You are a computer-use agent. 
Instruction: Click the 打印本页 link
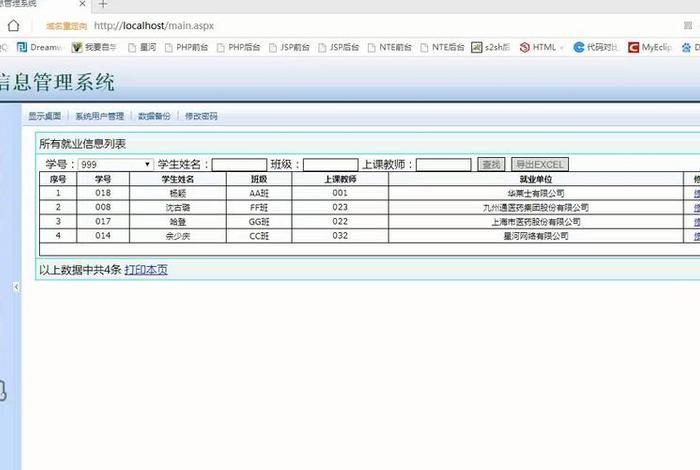(146, 270)
